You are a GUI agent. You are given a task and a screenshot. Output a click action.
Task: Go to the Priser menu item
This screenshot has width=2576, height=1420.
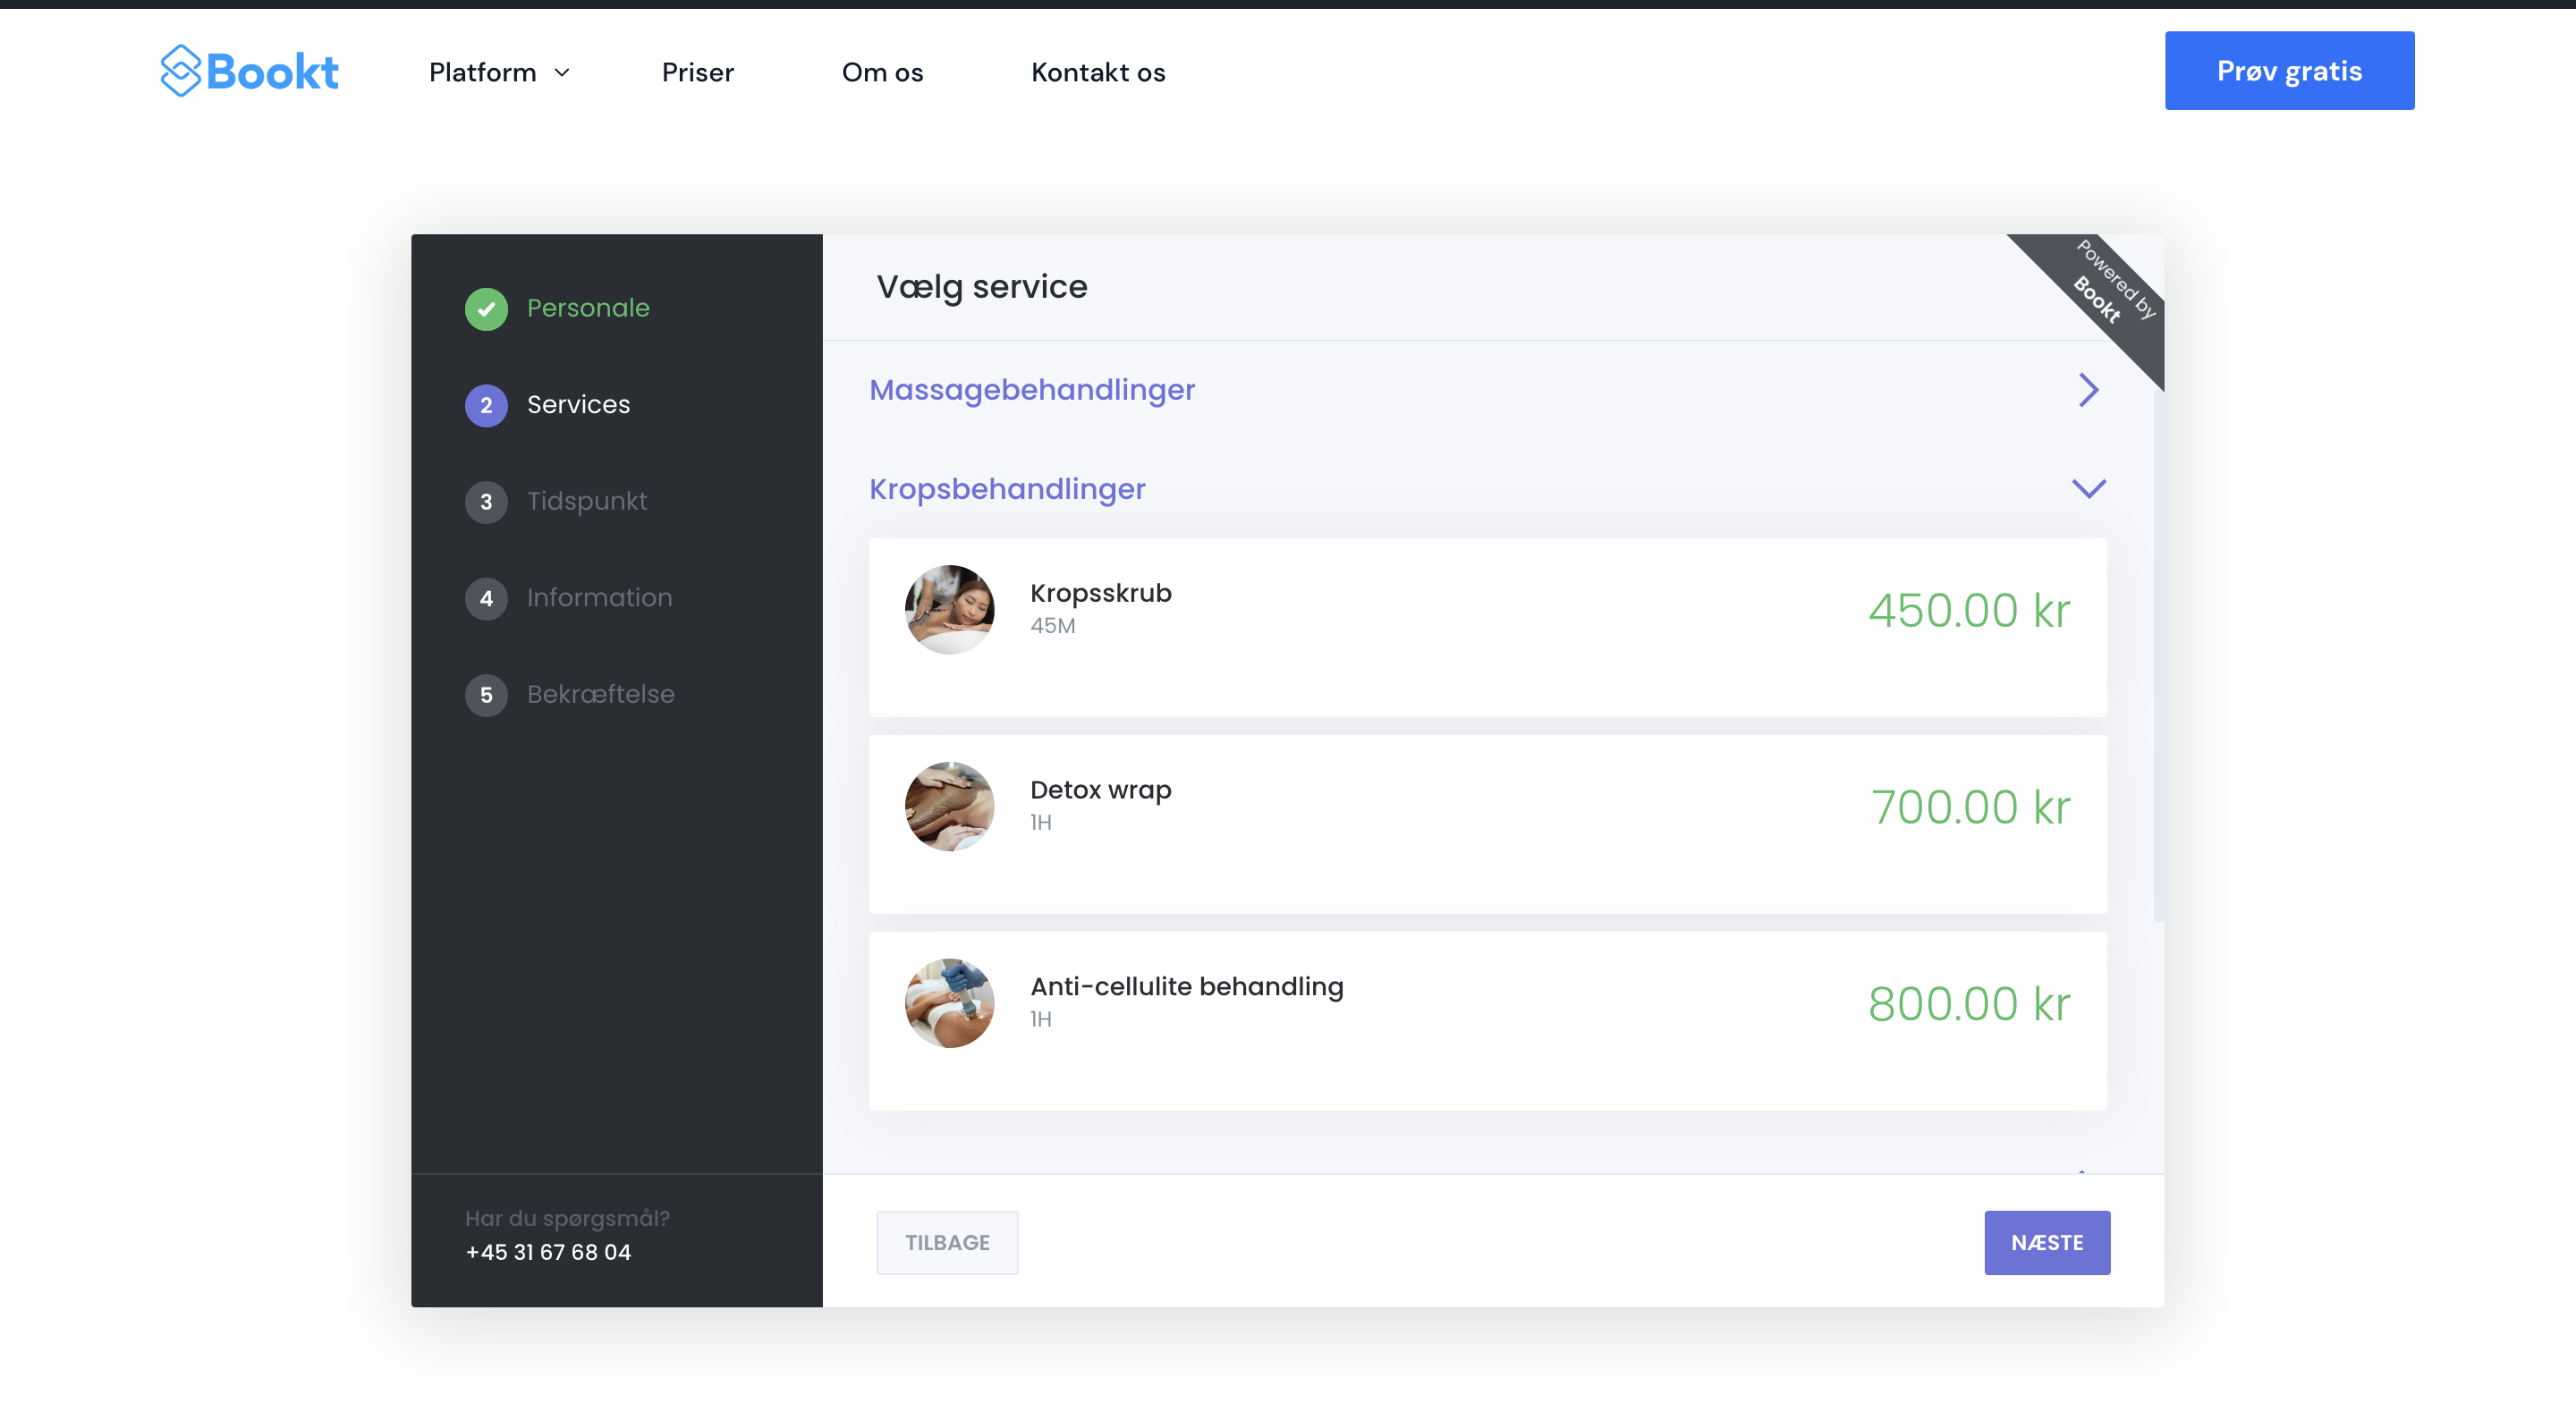click(x=697, y=72)
